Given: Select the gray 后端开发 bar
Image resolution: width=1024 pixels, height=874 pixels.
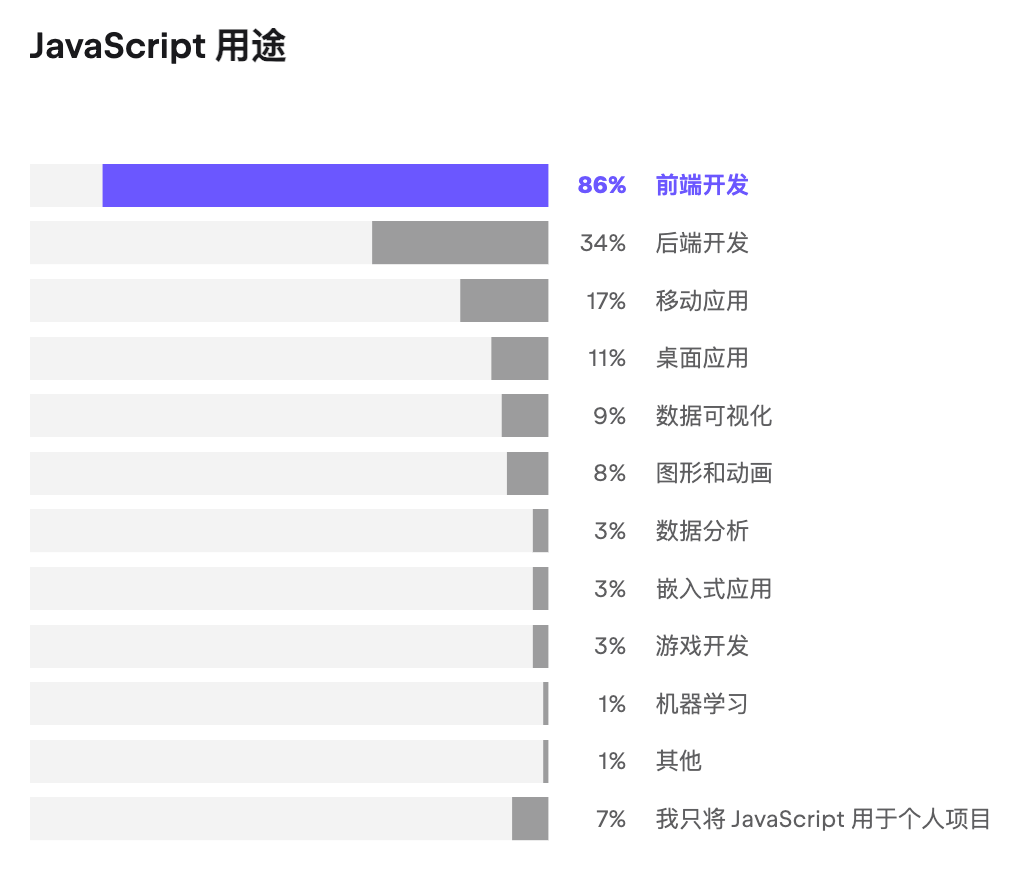Looking at the screenshot, I should [x=460, y=243].
